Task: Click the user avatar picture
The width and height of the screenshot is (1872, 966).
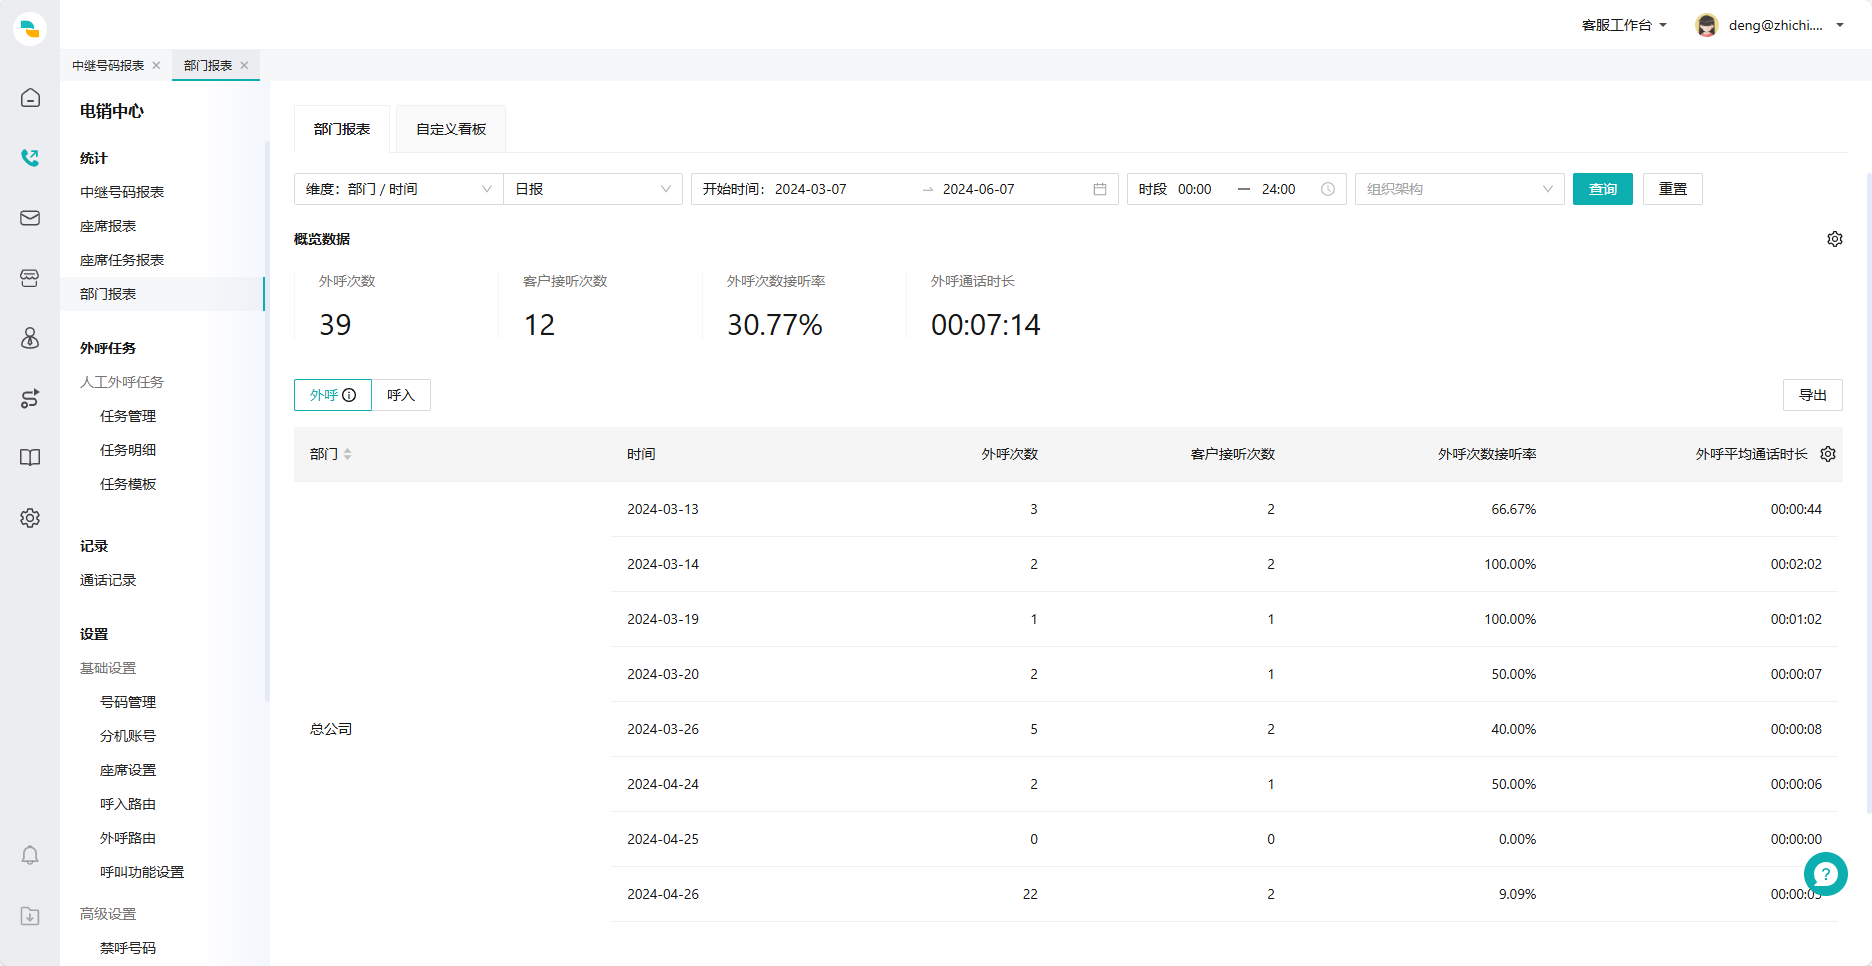Action: (x=1707, y=25)
